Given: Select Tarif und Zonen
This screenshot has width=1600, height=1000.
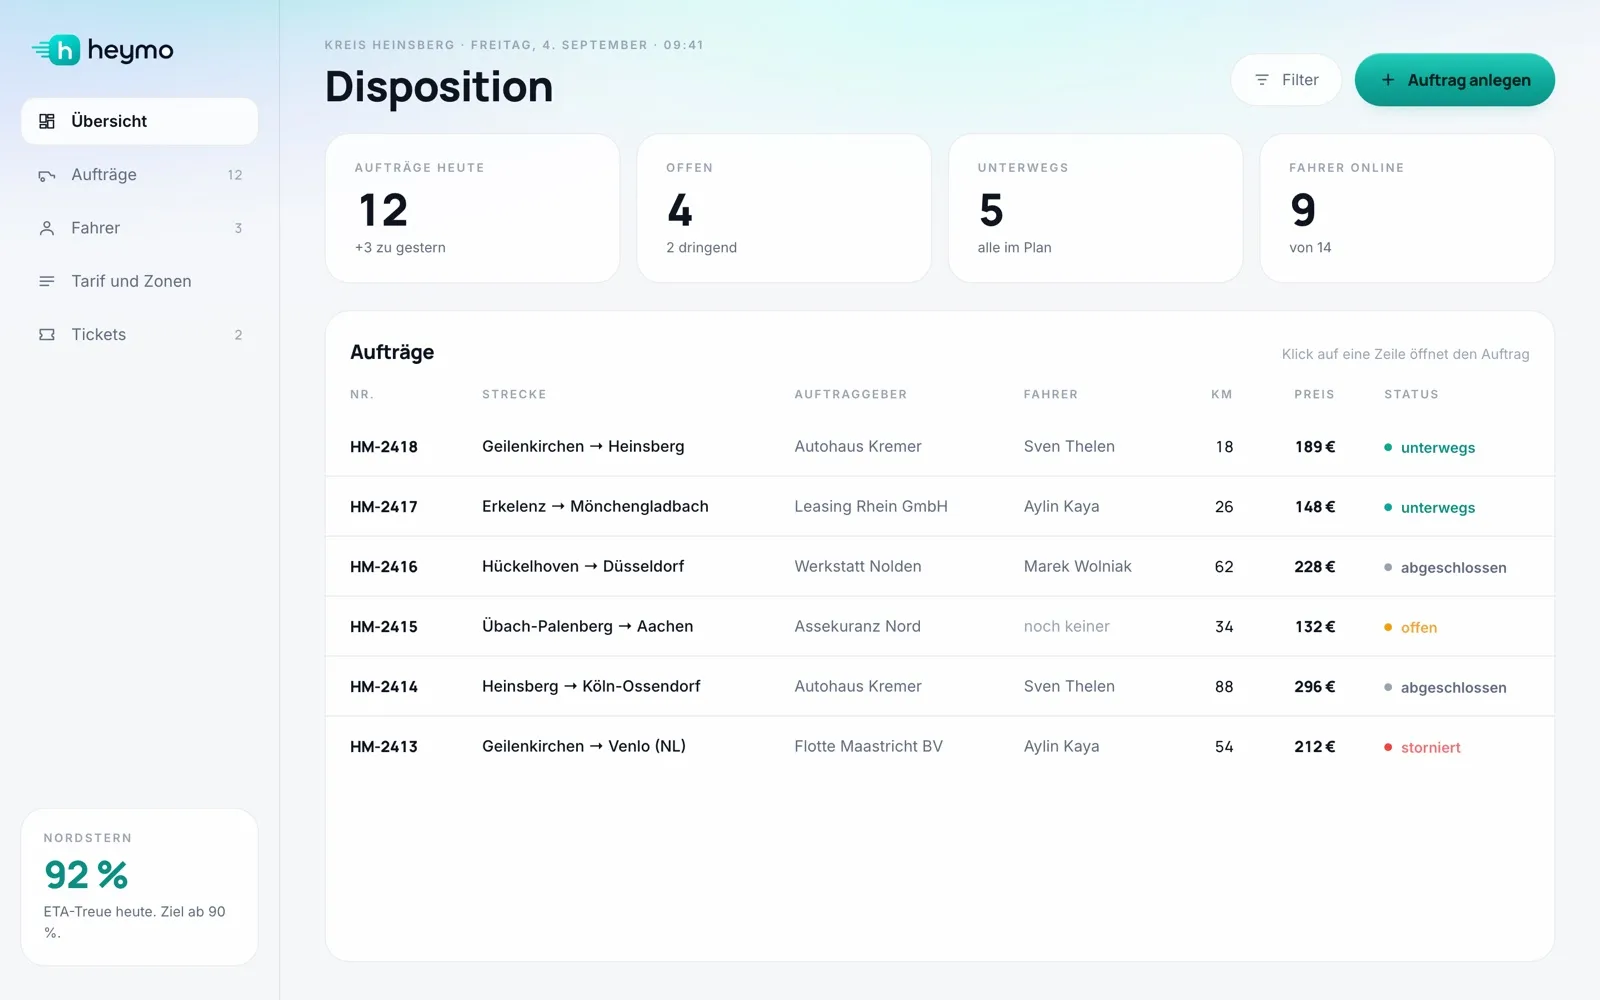Looking at the screenshot, I should [x=139, y=281].
